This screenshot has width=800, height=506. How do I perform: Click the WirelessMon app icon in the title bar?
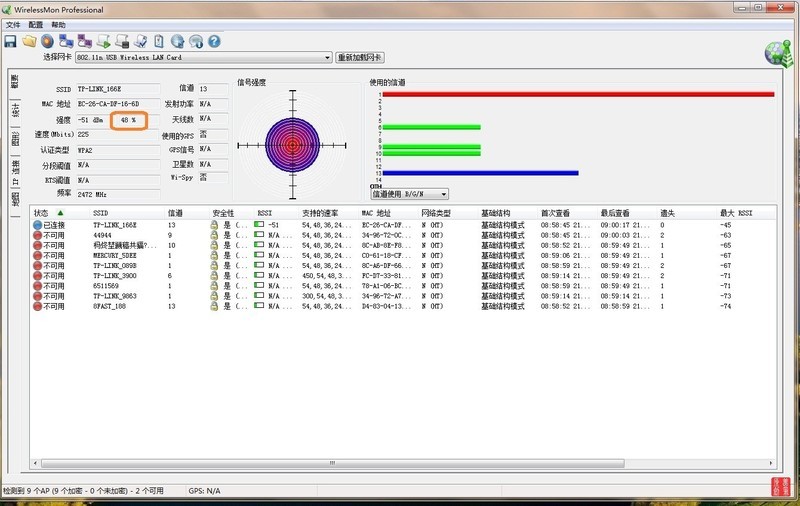tap(7, 10)
